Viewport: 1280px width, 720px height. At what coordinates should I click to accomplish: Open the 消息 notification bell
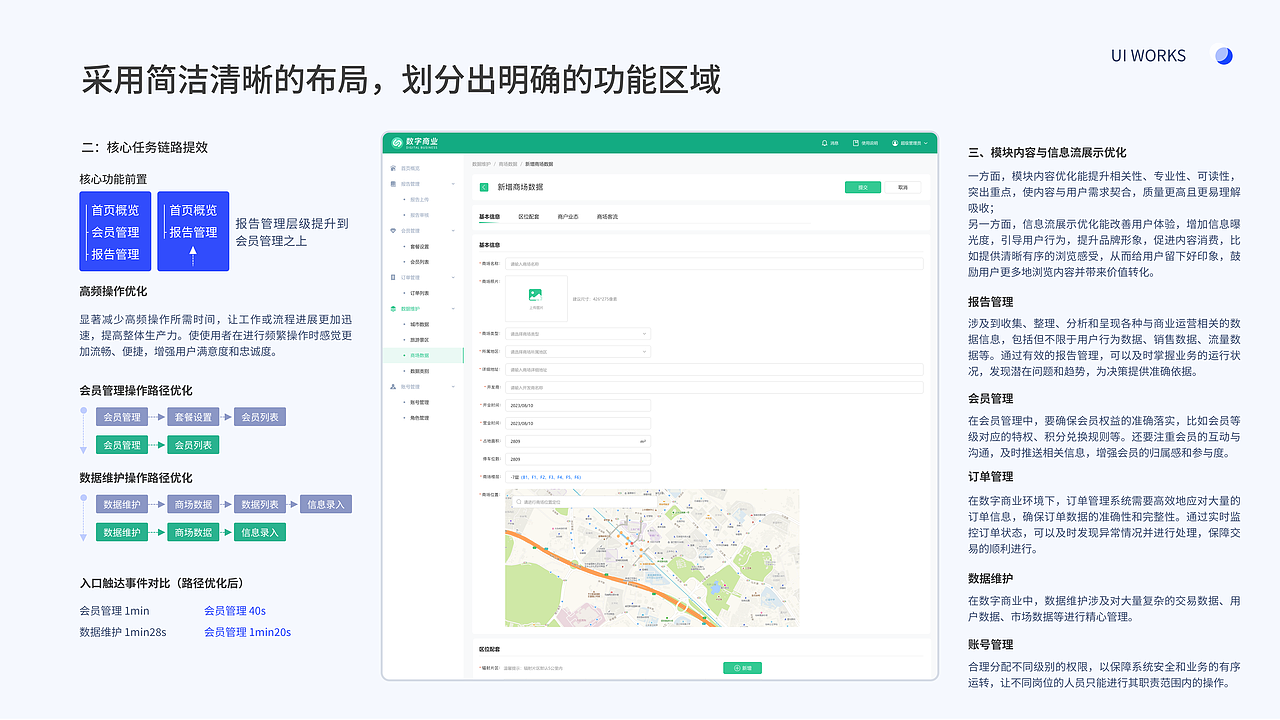click(824, 143)
